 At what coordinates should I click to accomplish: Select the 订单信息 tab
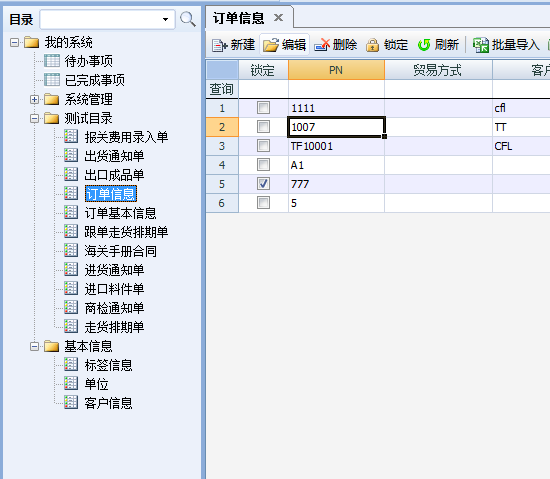point(239,18)
